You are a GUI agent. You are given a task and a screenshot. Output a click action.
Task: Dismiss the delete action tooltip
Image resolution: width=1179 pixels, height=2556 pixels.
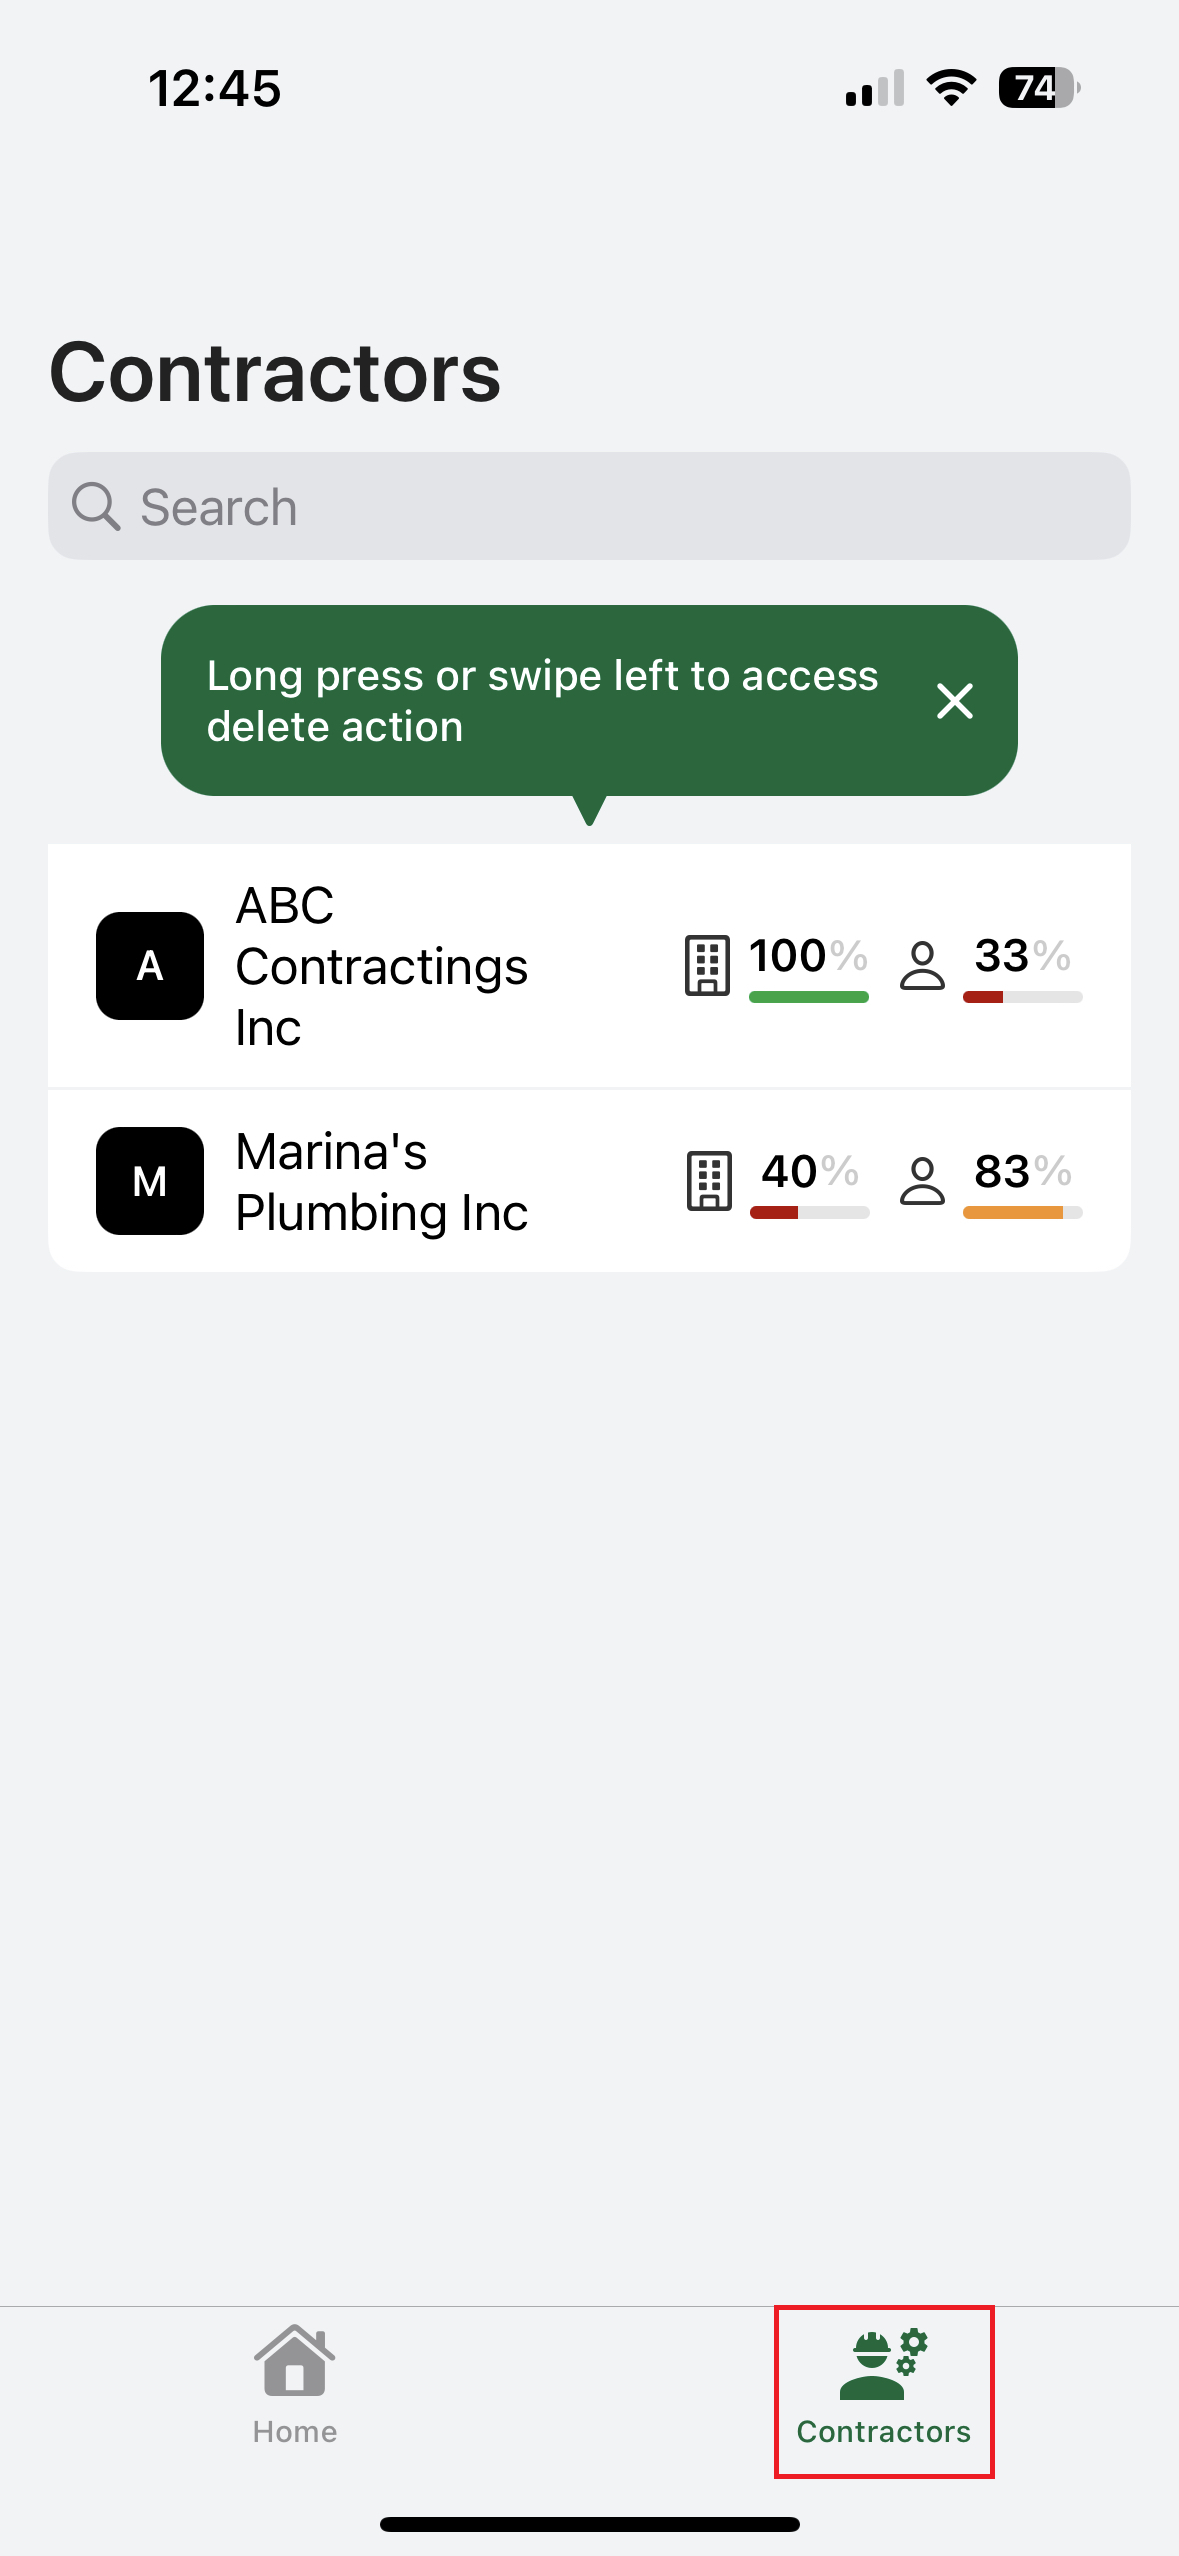[x=954, y=701]
